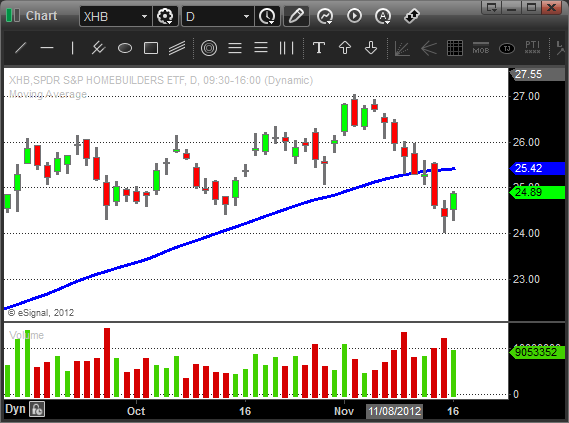Click the Chart window icon

click(x=13, y=16)
